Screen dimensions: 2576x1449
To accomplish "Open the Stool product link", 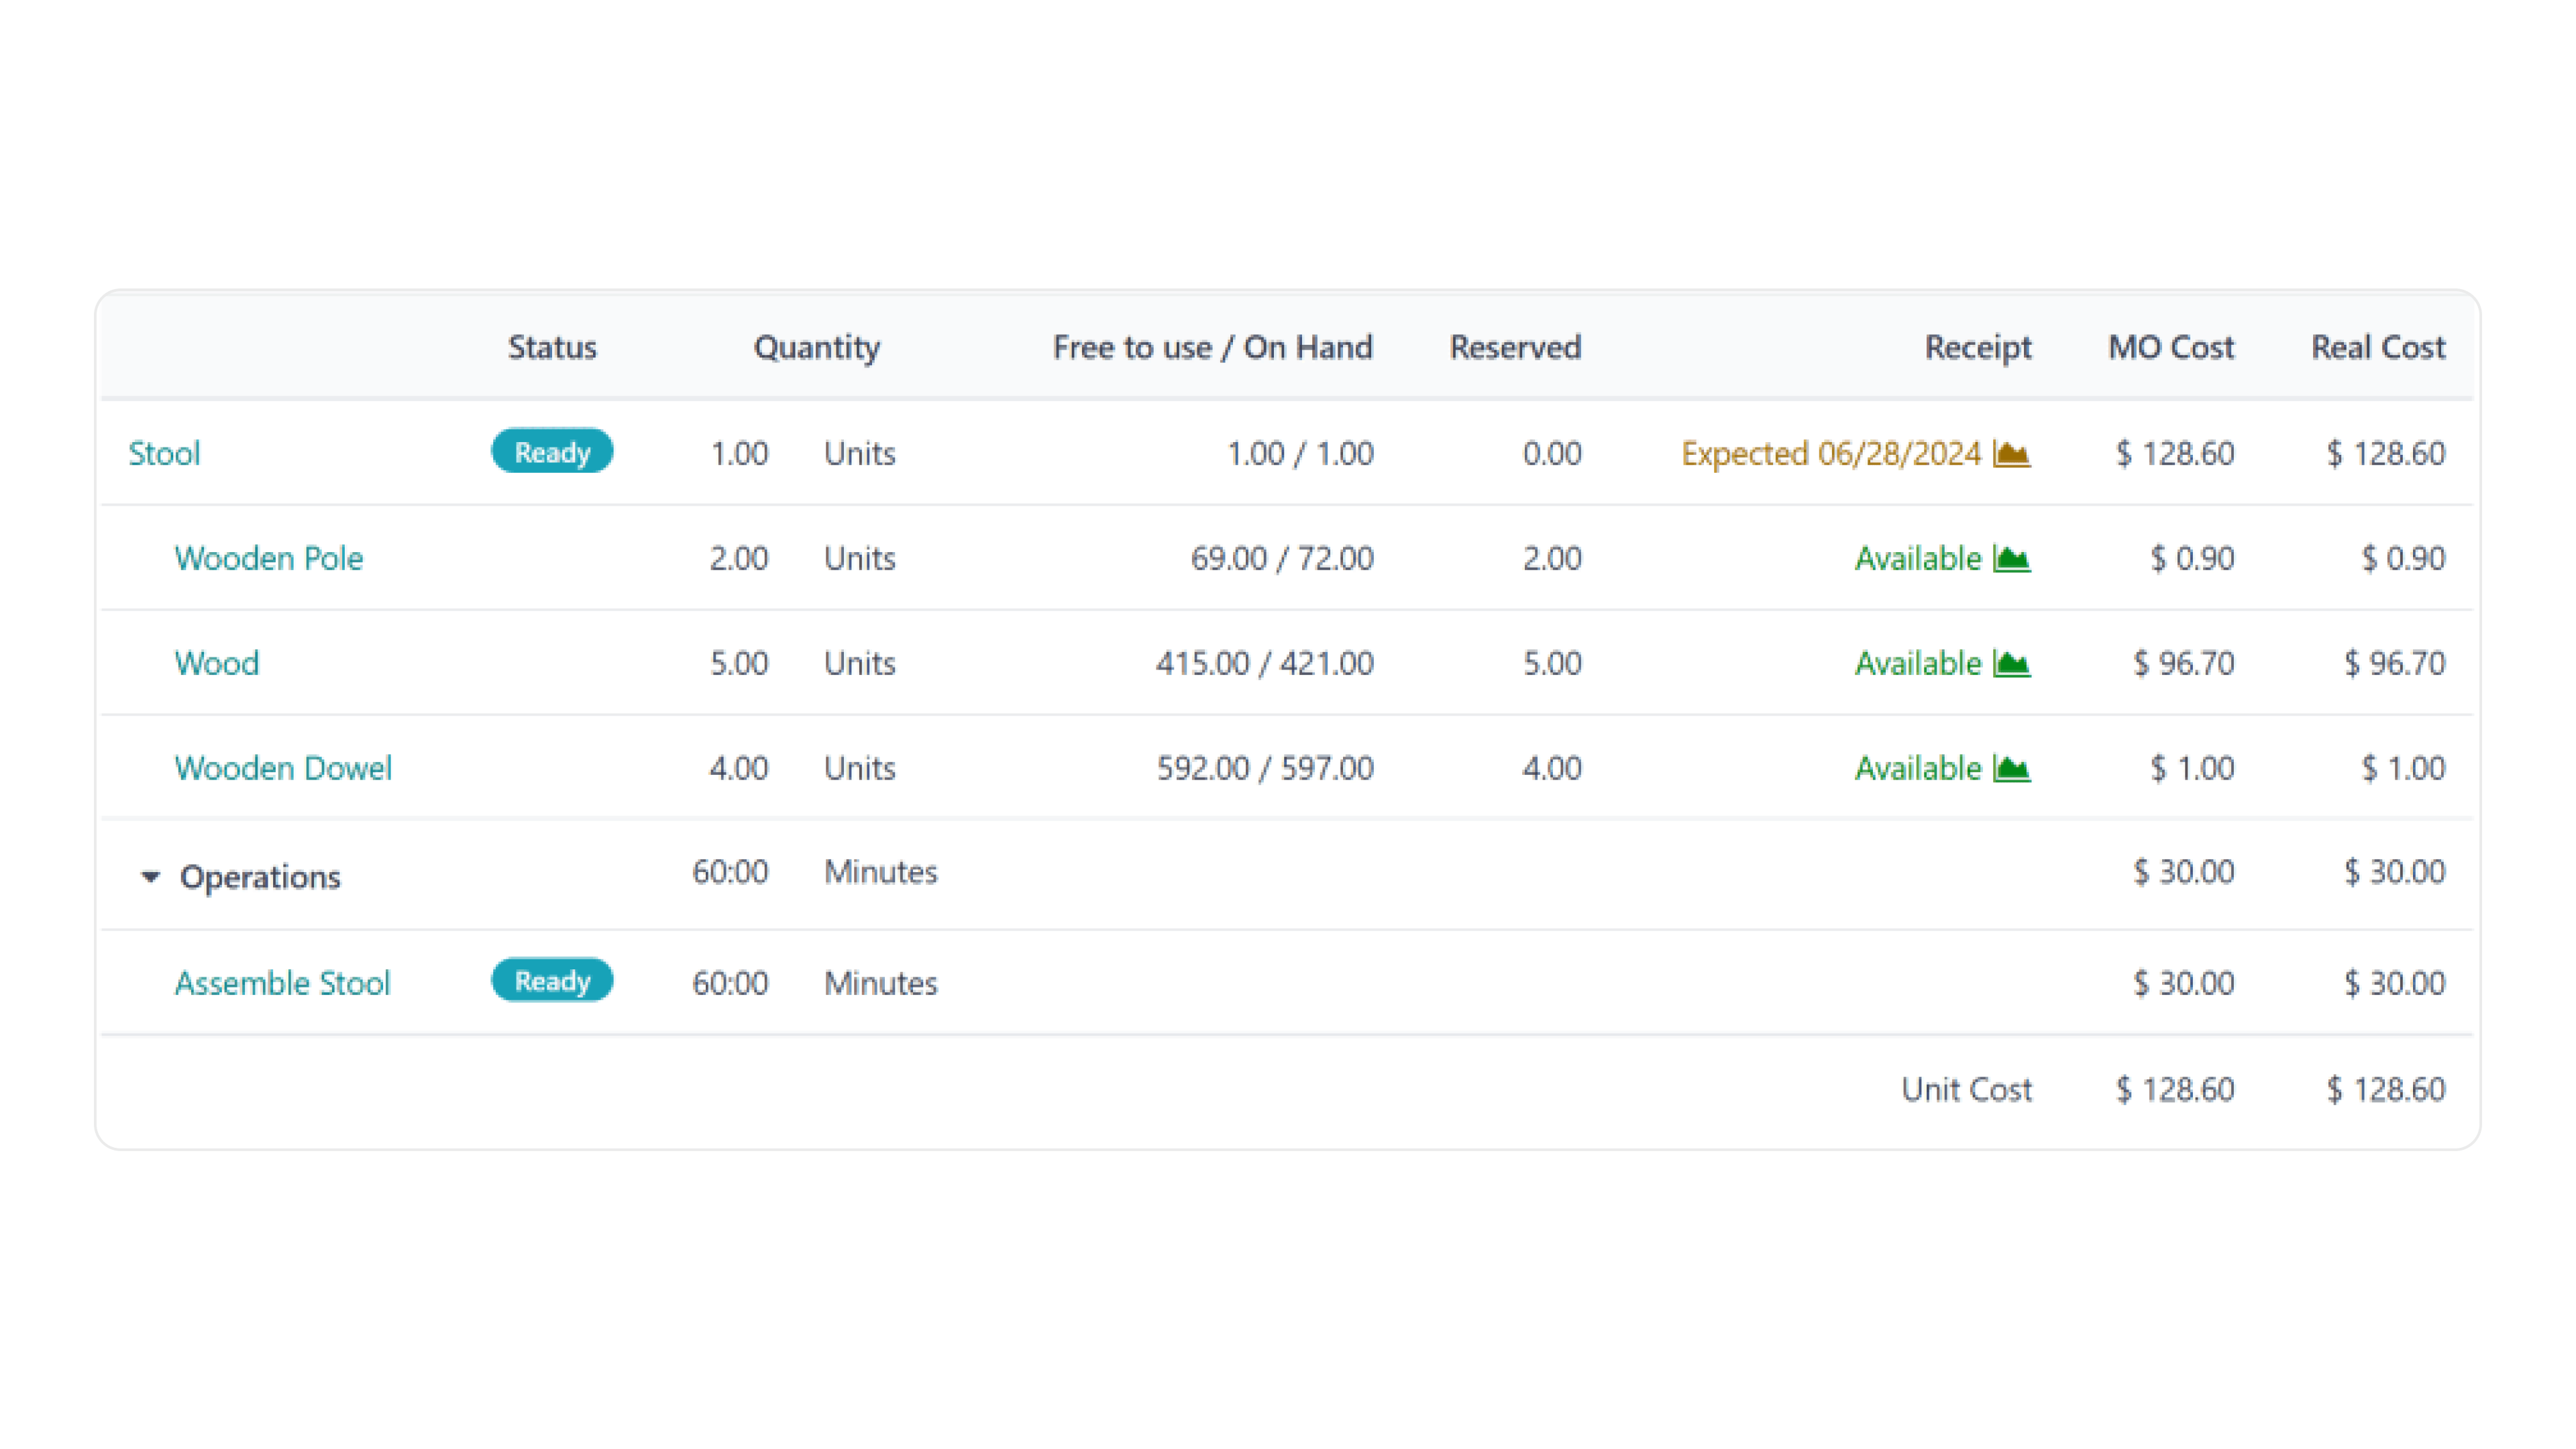I will tap(164, 454).
